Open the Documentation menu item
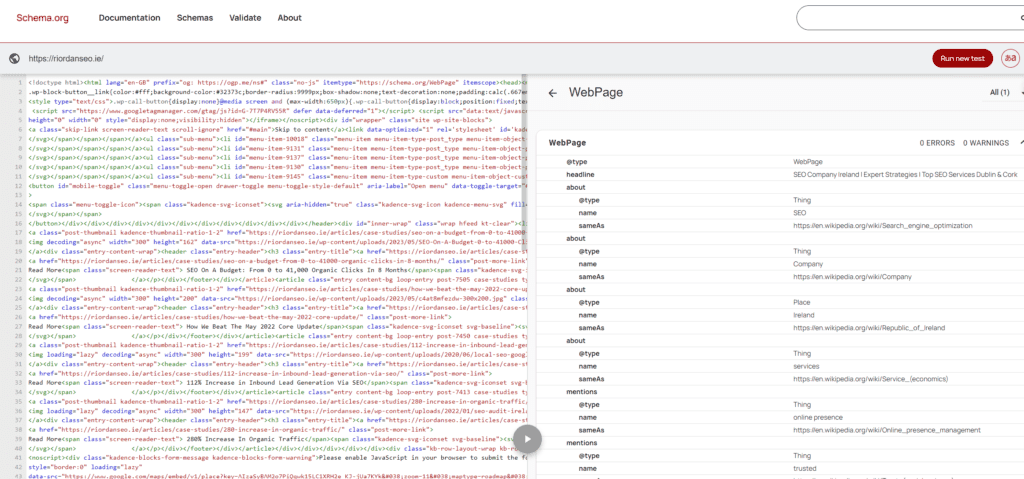This screenshot has height=479, width=1024. click(129, 18)
